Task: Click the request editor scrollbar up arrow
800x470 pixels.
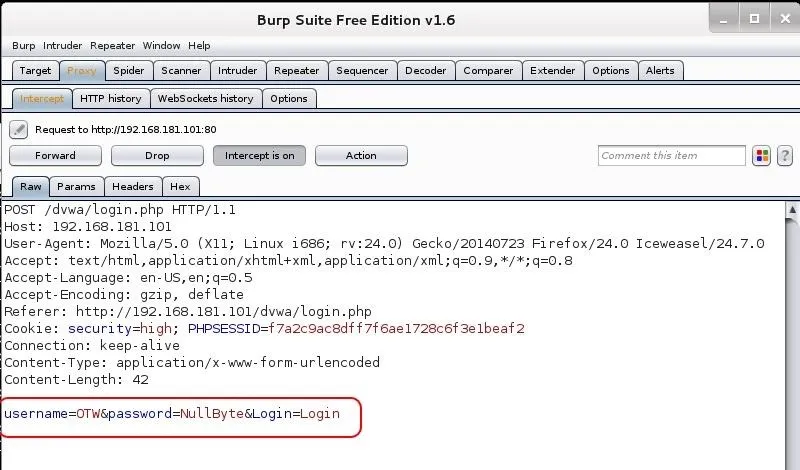Action: point(792,209)
